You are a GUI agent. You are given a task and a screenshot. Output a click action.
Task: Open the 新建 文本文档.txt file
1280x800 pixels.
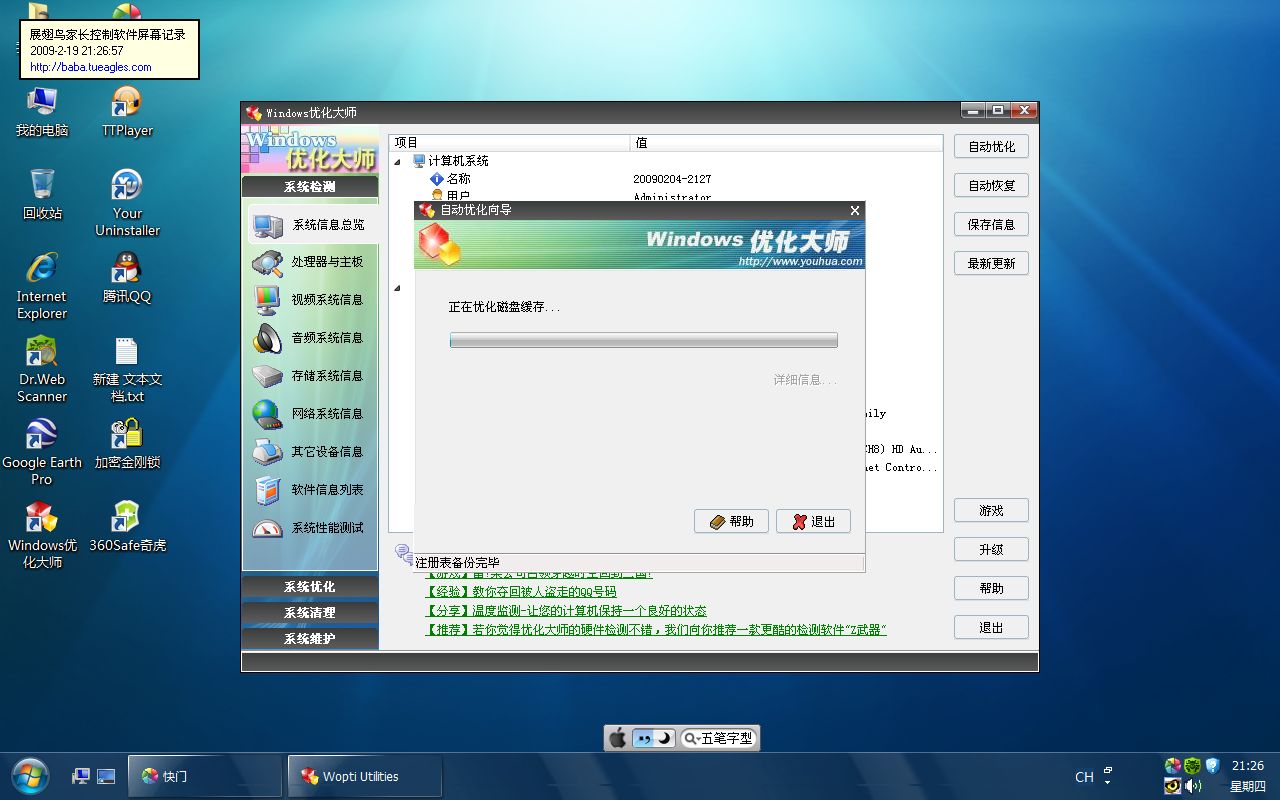pos(127,369)
